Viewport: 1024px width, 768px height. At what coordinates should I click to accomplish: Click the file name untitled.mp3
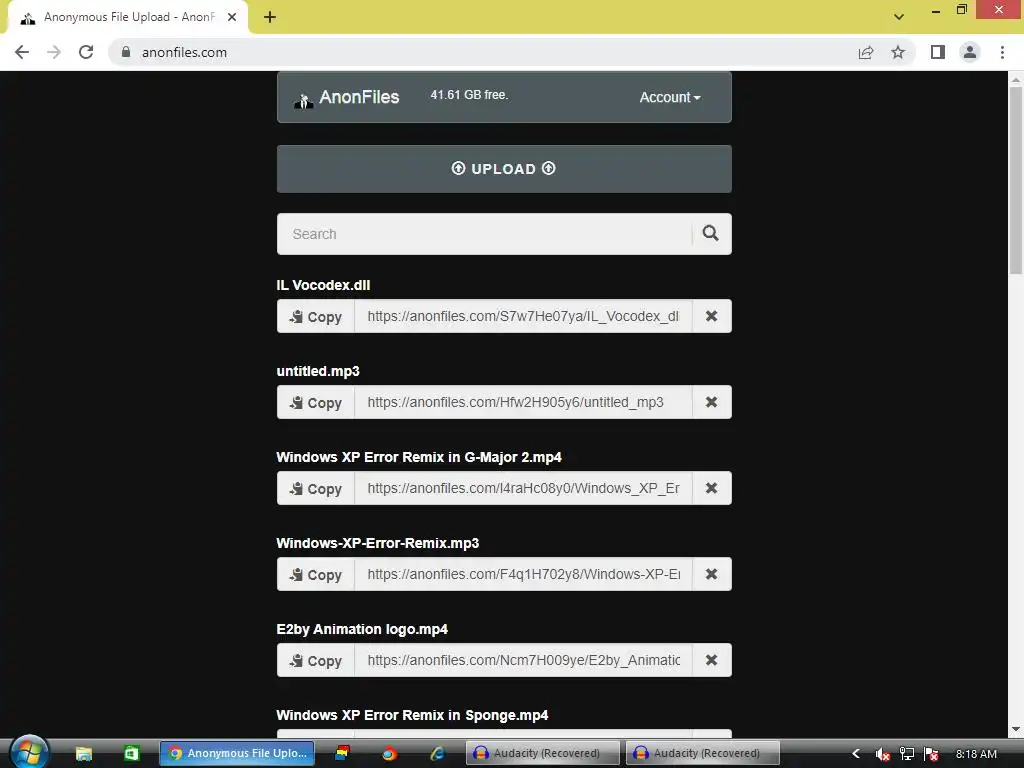[x=318, y=371]
